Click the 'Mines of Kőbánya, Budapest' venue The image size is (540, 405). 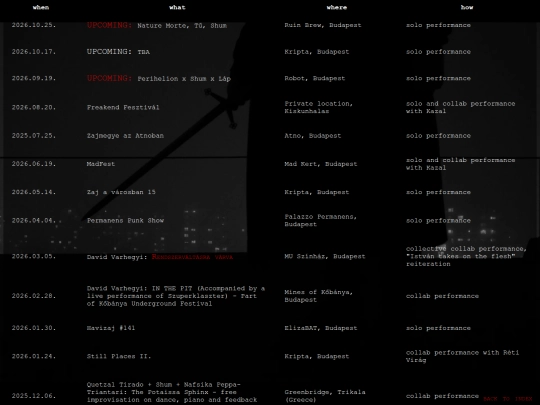click(x=319, y=296)
